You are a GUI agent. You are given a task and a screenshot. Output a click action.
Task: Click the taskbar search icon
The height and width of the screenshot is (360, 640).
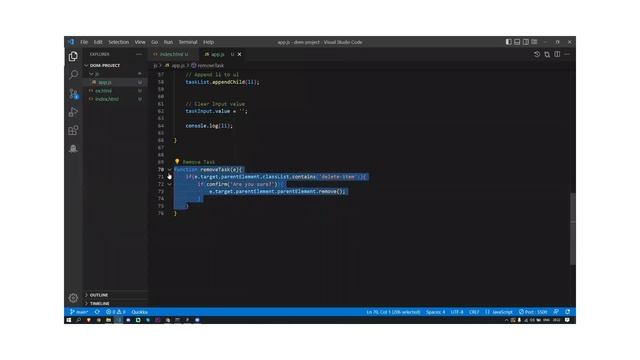pyautogui.click(x=78, y=320)
